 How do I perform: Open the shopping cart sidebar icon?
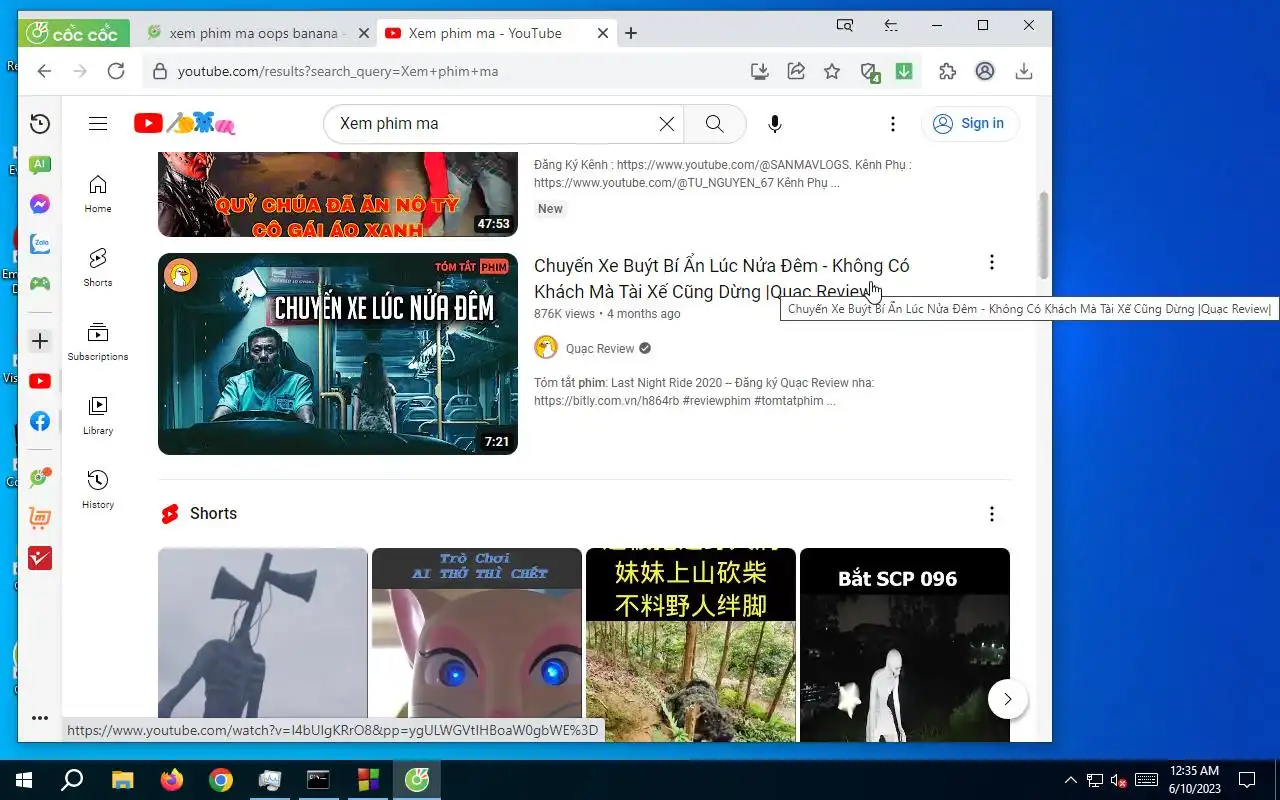(x=40, y=518)
